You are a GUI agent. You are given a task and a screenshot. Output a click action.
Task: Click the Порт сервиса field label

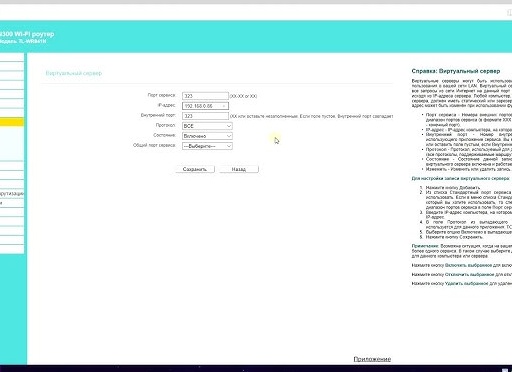coord(161,95)
